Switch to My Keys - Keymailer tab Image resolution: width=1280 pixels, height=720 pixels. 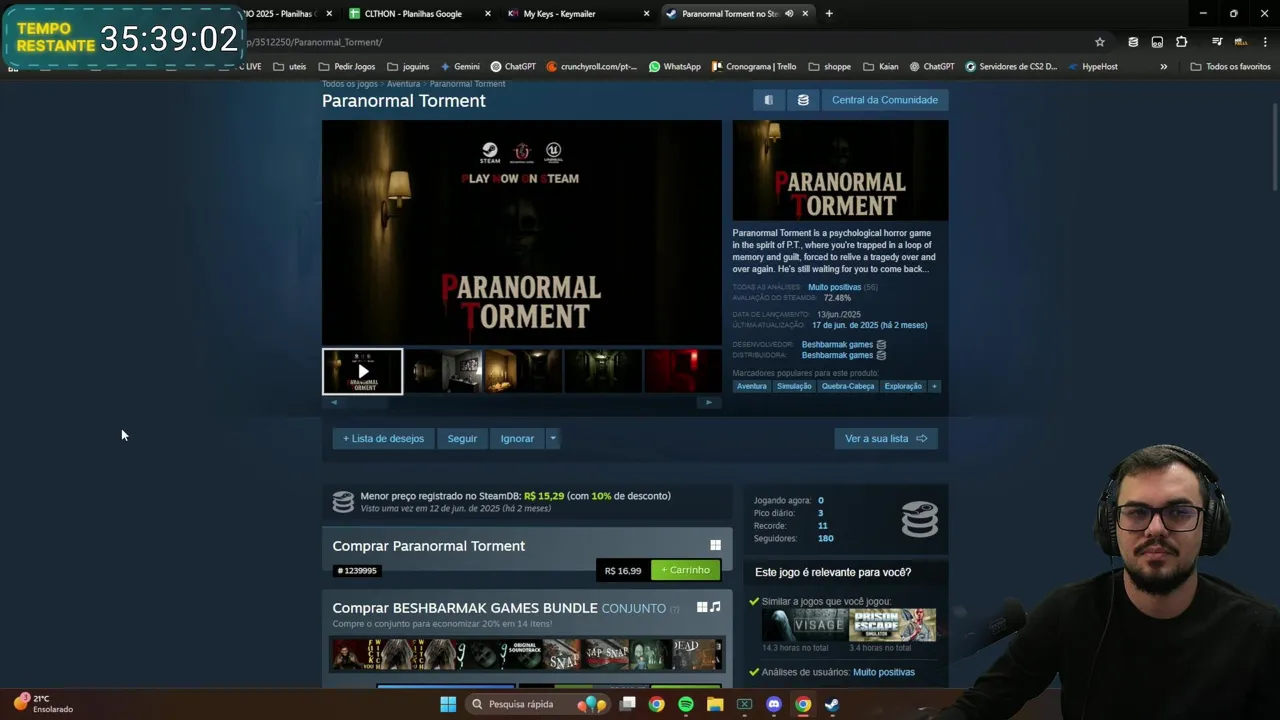point(559,14)
